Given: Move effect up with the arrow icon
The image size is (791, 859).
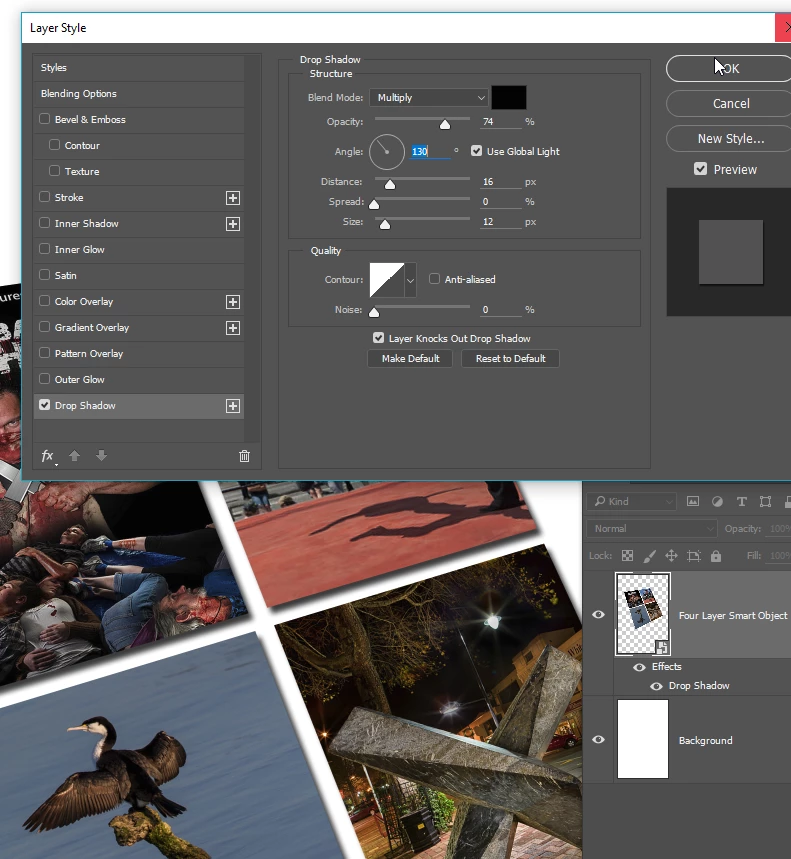Looking at the screenshot, I should pyautogui.click(x=74, y=455).
